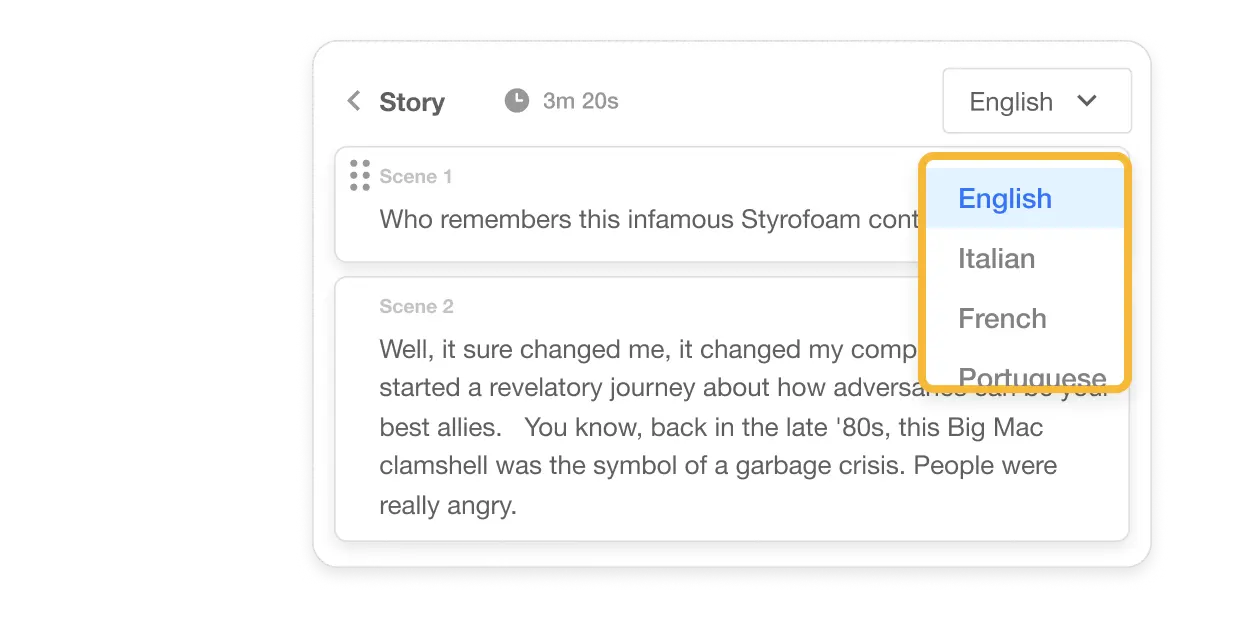Screen dimensions: 1236x636
Task: Click the selected English label in language box
Action: click(x=1010, y=102)
